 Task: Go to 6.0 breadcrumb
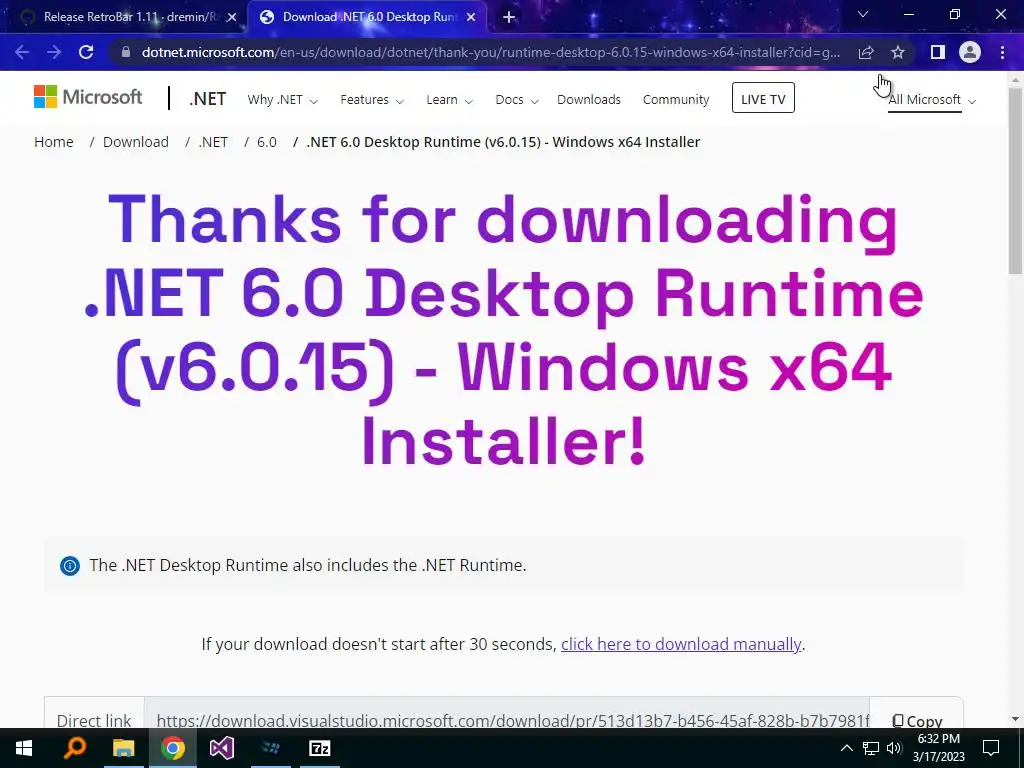pos(266,142)
